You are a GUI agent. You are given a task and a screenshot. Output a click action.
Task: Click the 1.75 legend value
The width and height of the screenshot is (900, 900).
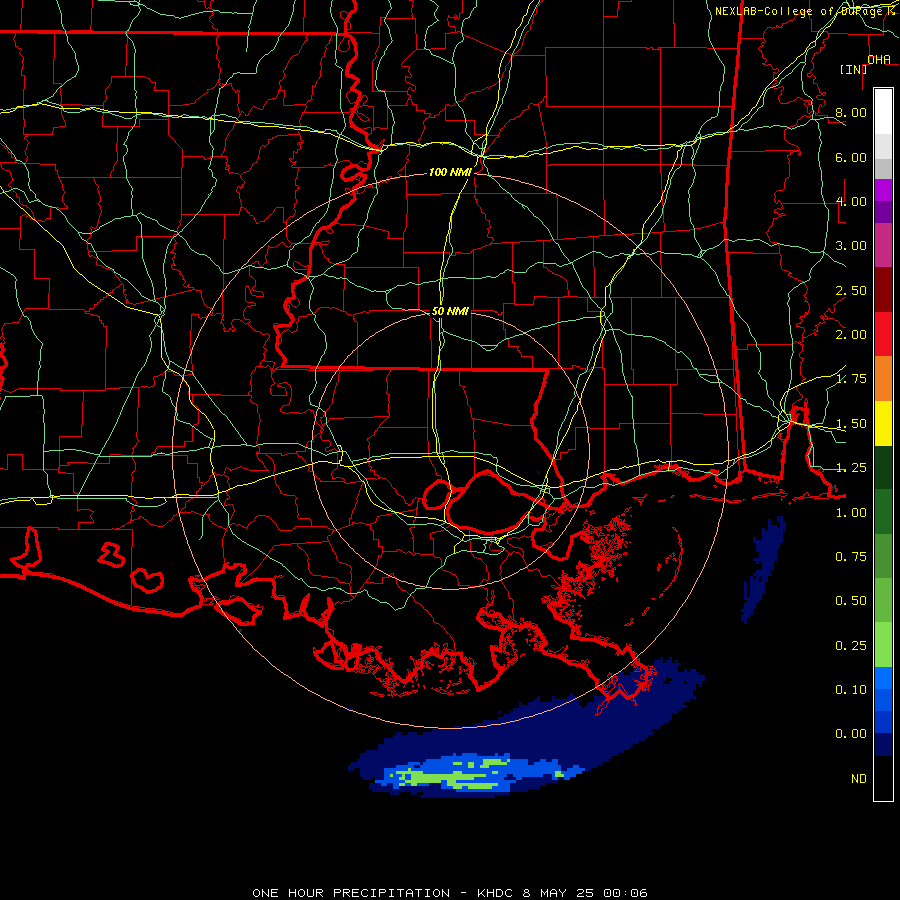click(x=851, y=379)
